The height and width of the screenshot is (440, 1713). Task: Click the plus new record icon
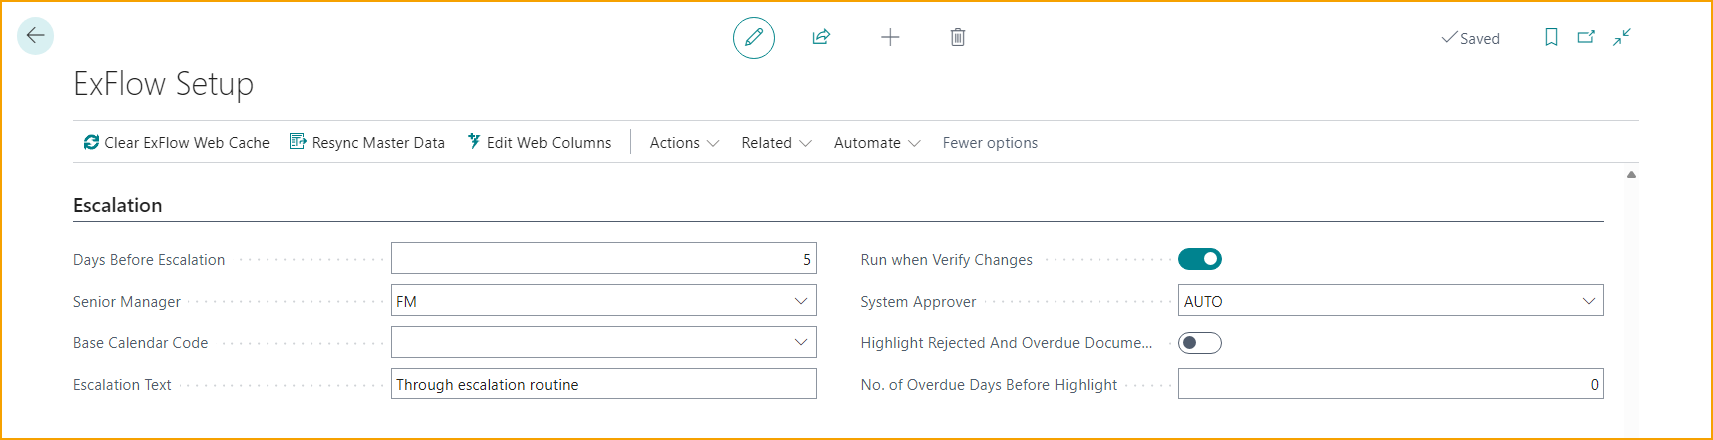coord(890,37)
